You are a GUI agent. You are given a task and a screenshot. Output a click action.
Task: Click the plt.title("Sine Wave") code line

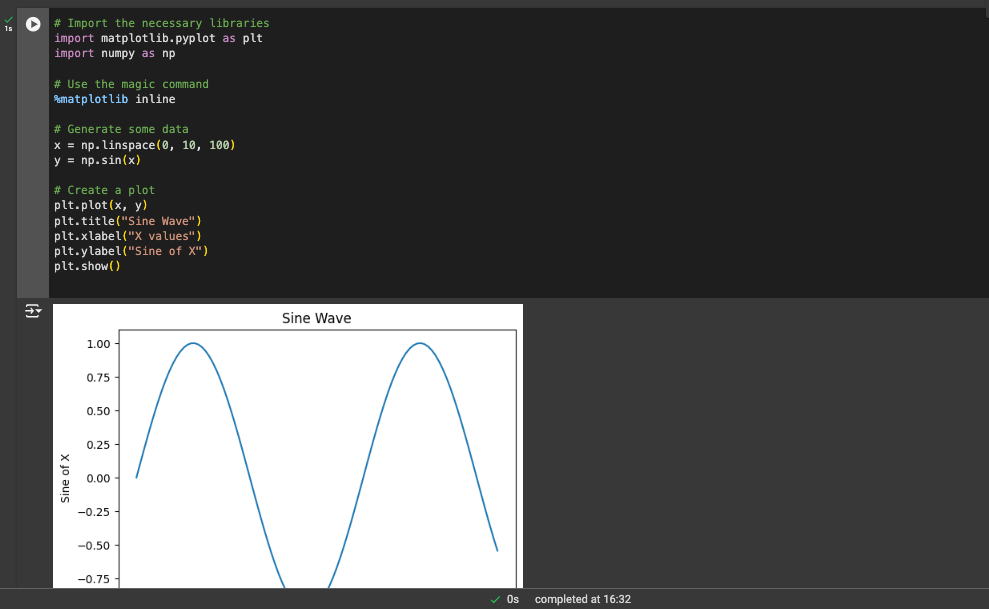(x=128, y=221)
